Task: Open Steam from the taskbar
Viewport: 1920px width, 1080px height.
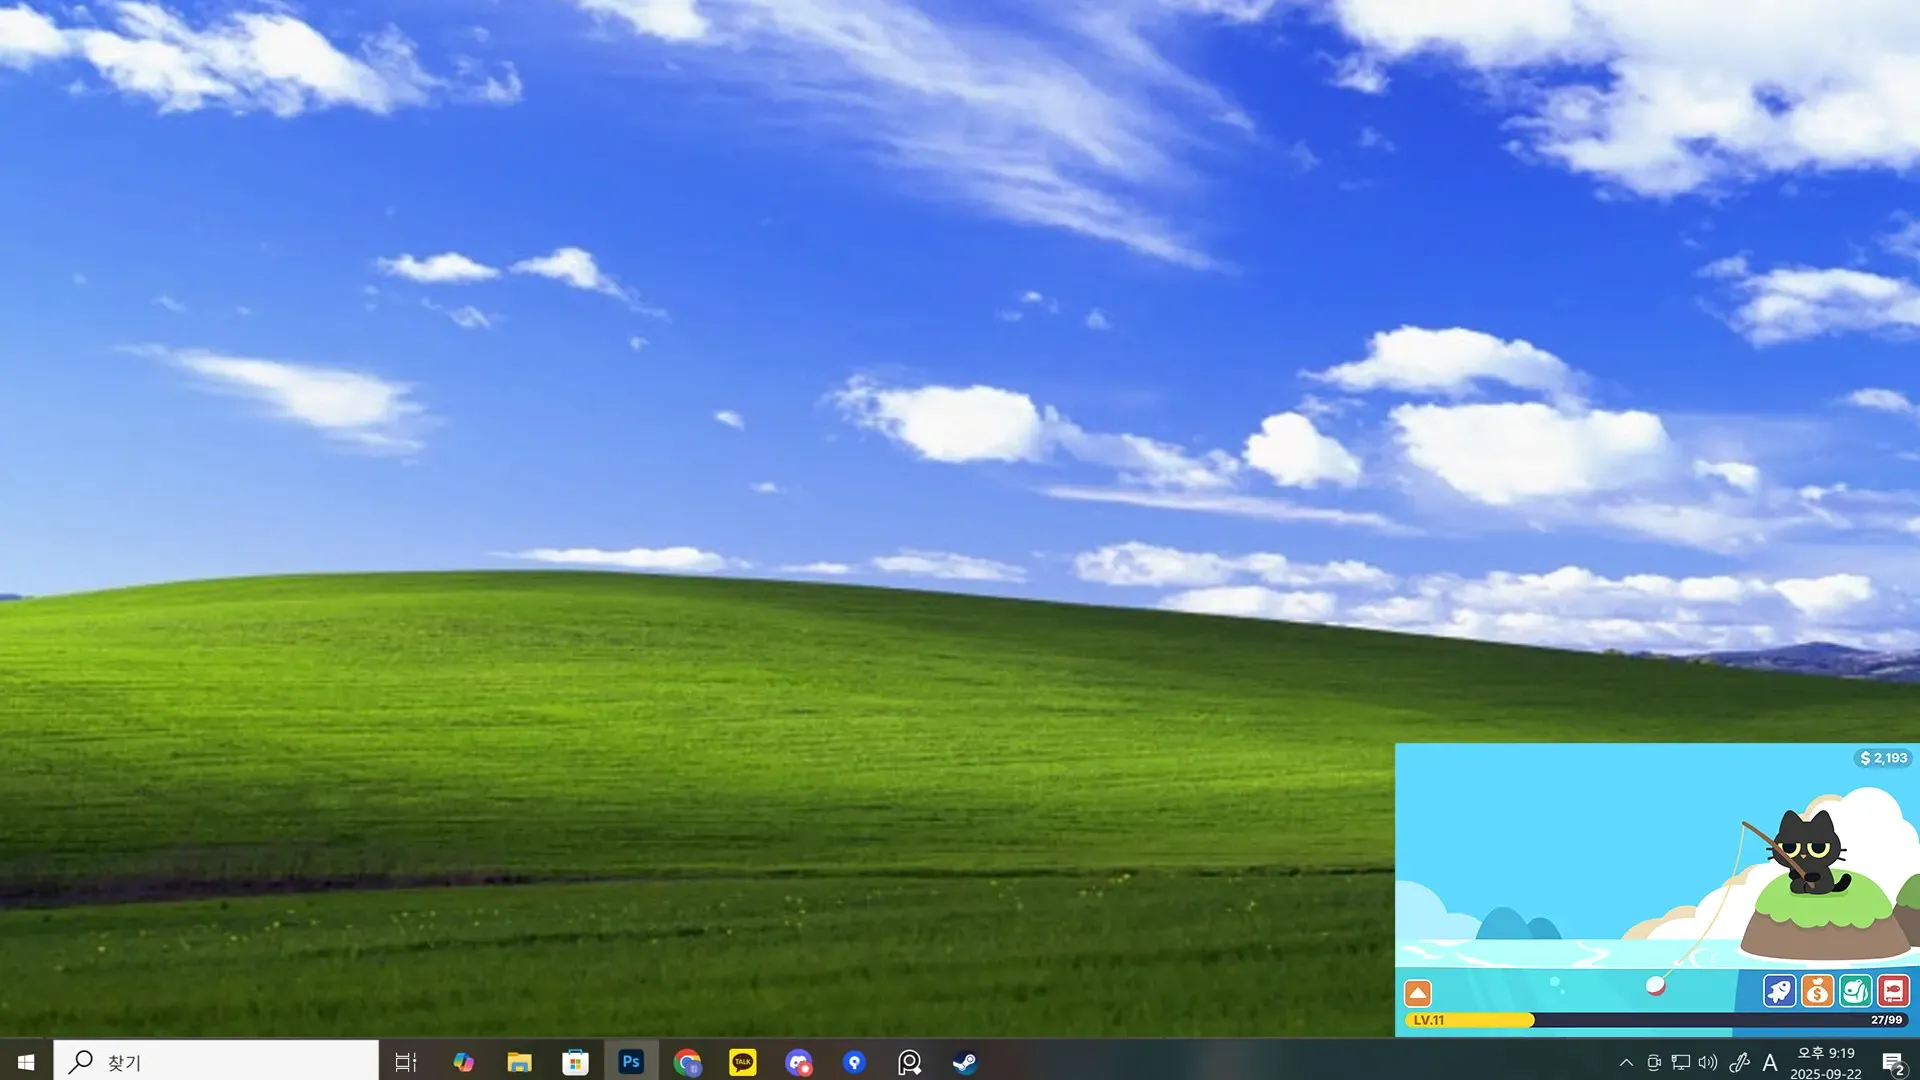Action: [x=965, y=1062]
